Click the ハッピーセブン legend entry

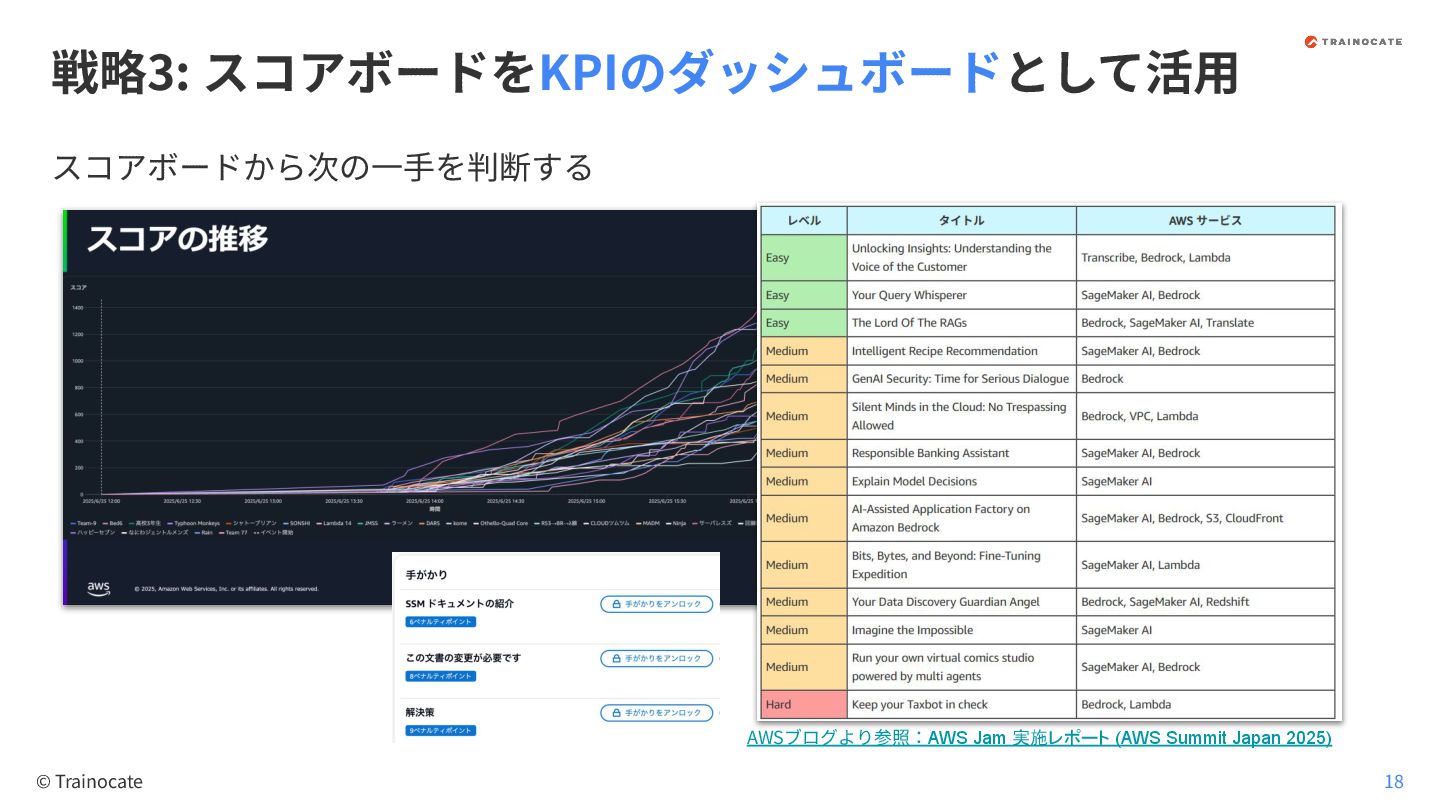(92, 533)
